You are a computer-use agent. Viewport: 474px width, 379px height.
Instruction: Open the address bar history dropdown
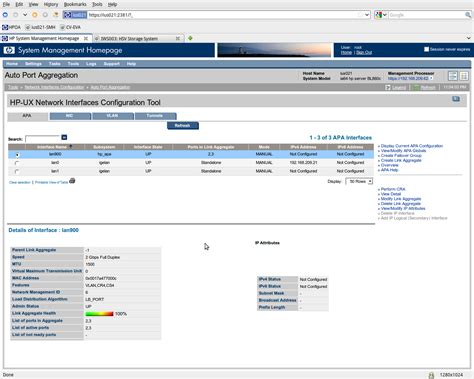tap(367, 15)
